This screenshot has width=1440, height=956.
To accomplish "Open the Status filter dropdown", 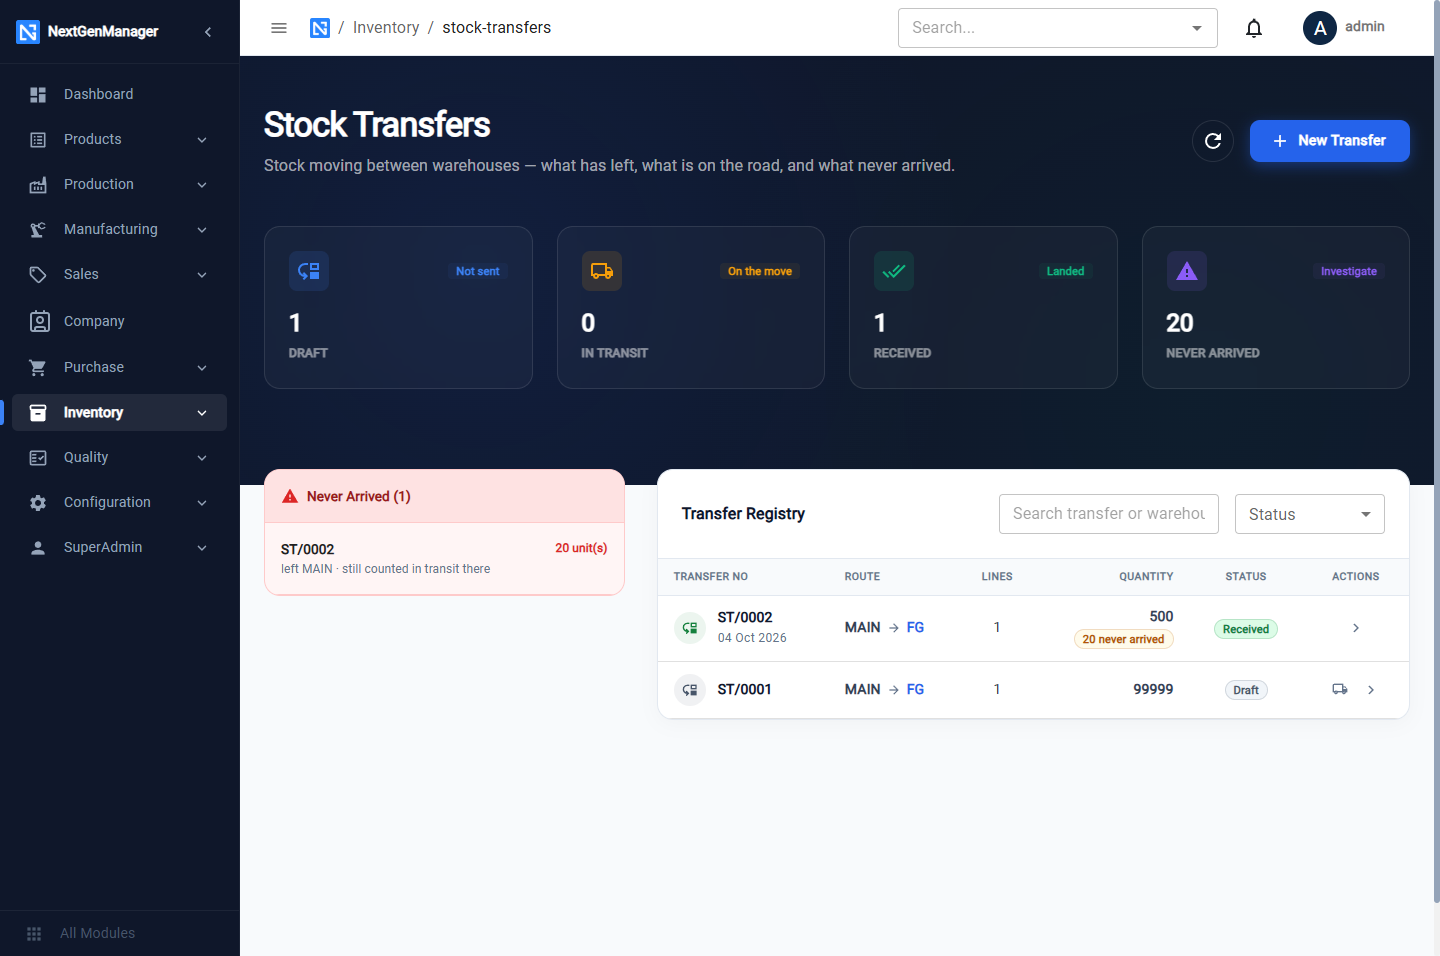I will [x=1309, y=514].
